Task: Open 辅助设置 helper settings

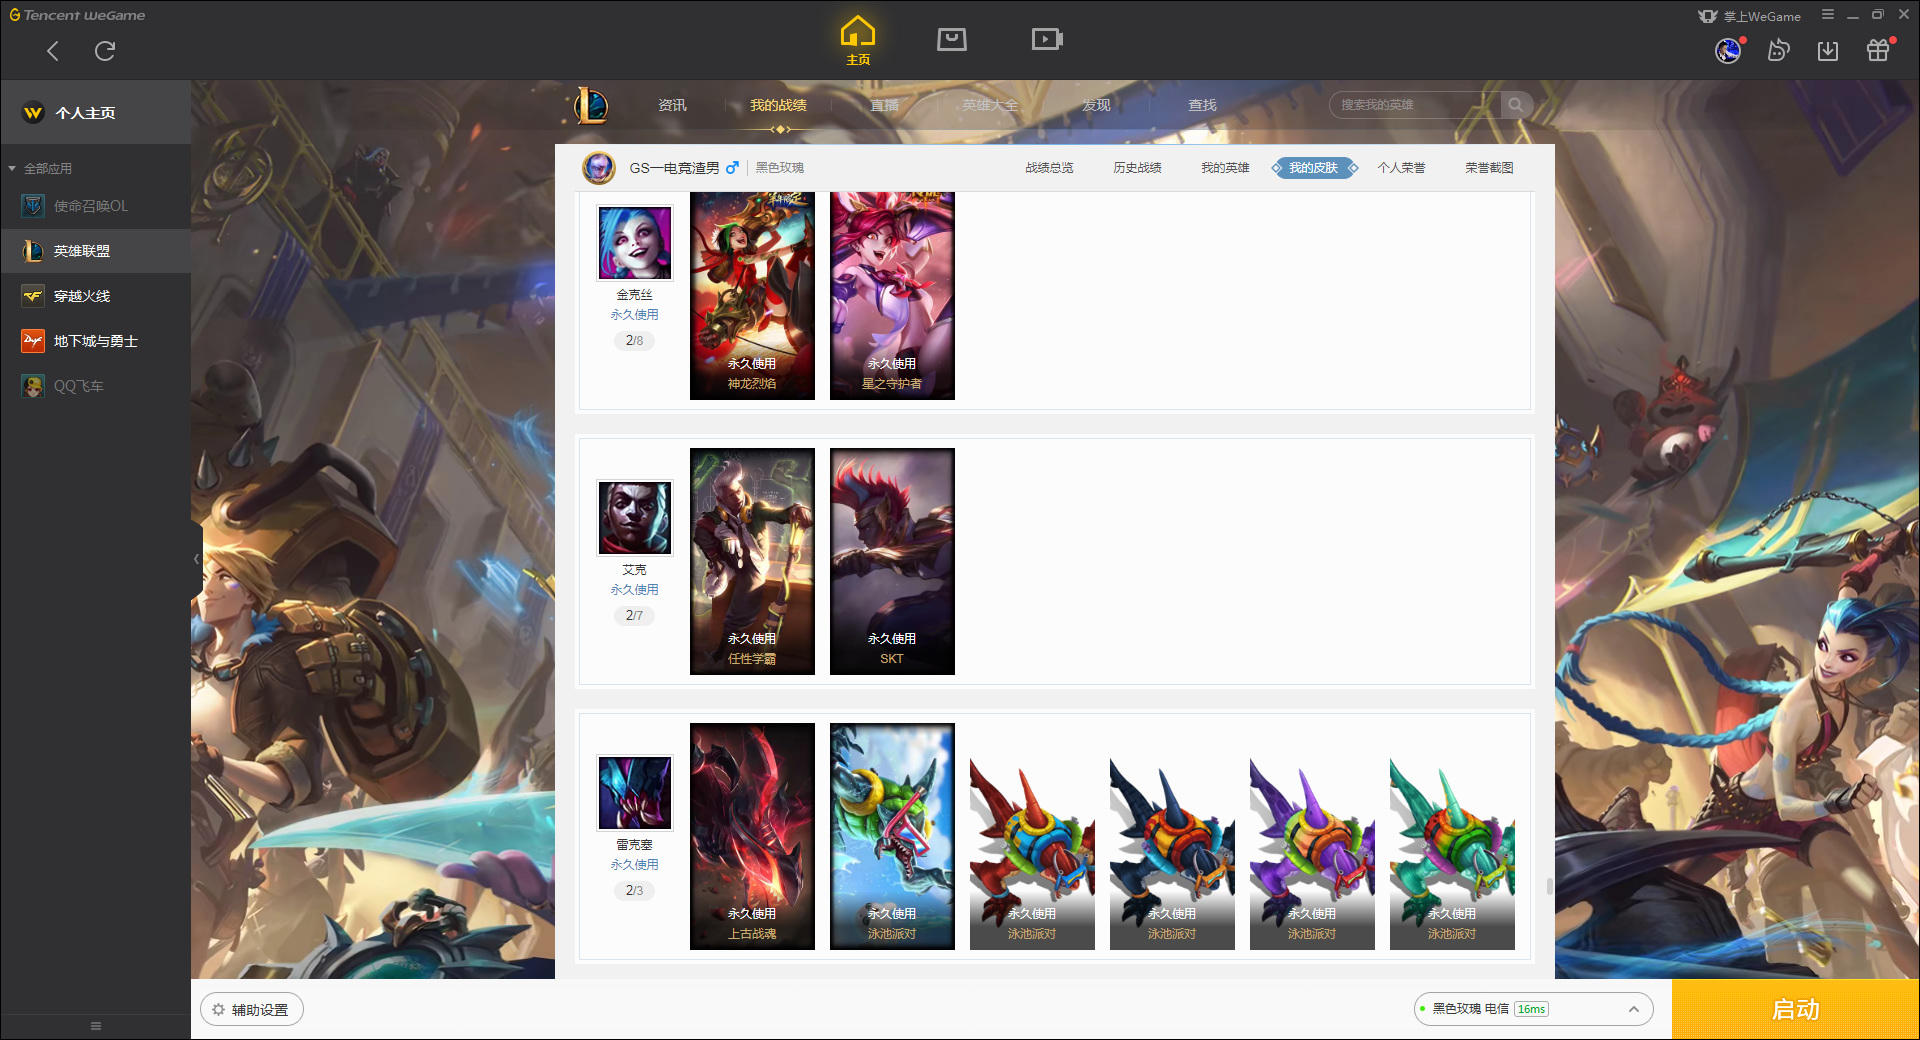Action: 252,1010
